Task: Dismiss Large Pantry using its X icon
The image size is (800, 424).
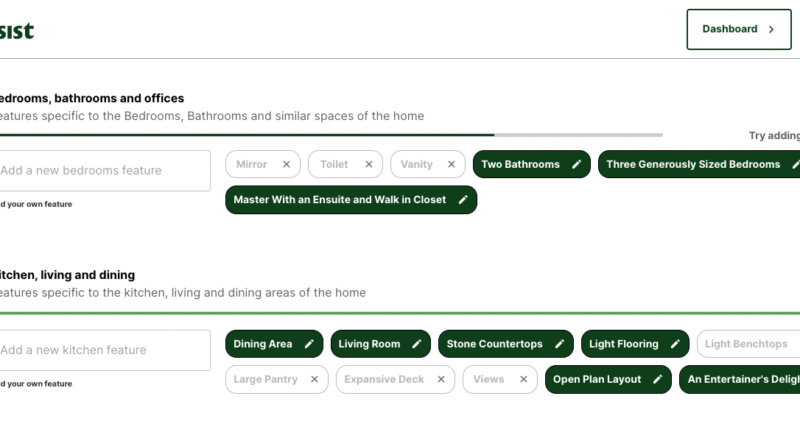Action: pos(314,380)
